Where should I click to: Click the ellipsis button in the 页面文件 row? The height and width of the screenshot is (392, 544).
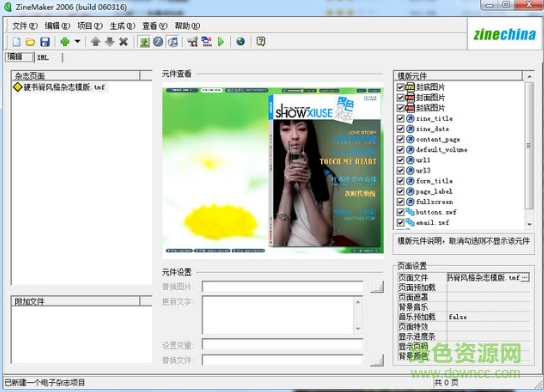[x=525, y=277]
